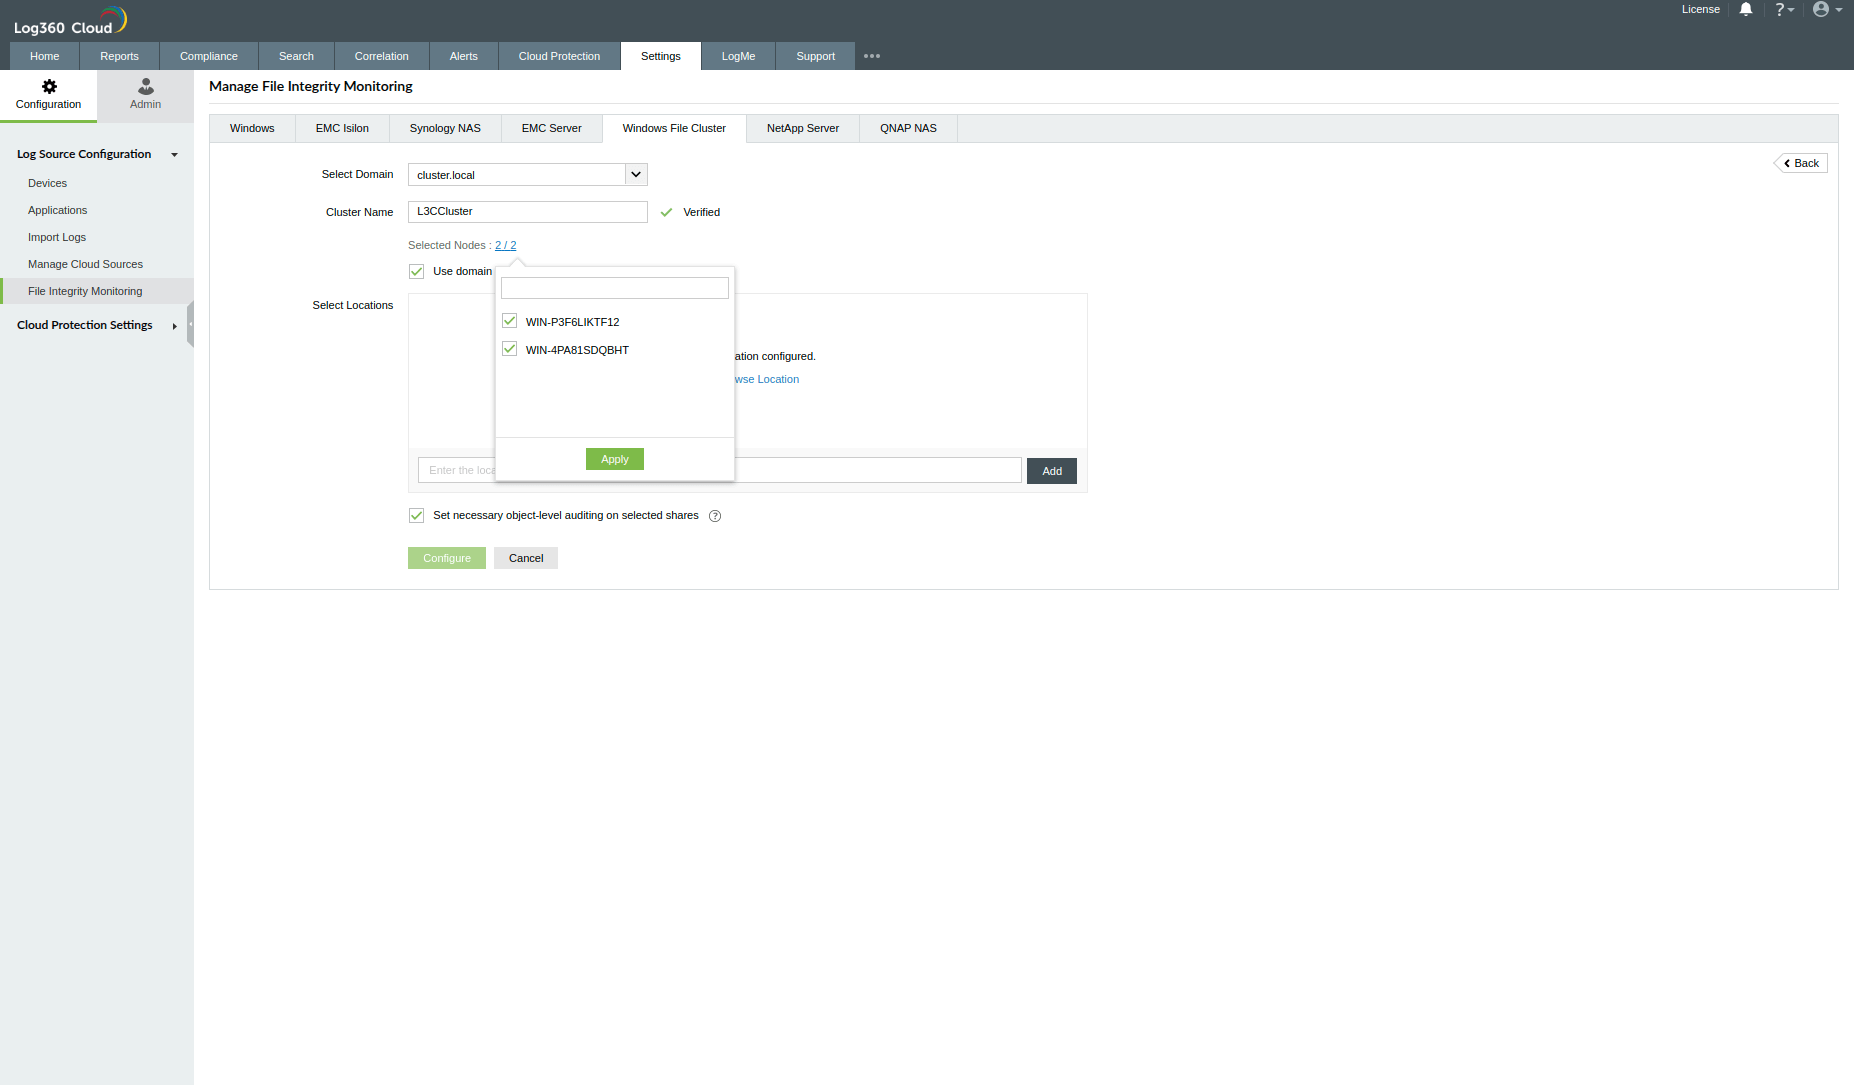
Task: Click the Back button
Action: (1800, 162)
